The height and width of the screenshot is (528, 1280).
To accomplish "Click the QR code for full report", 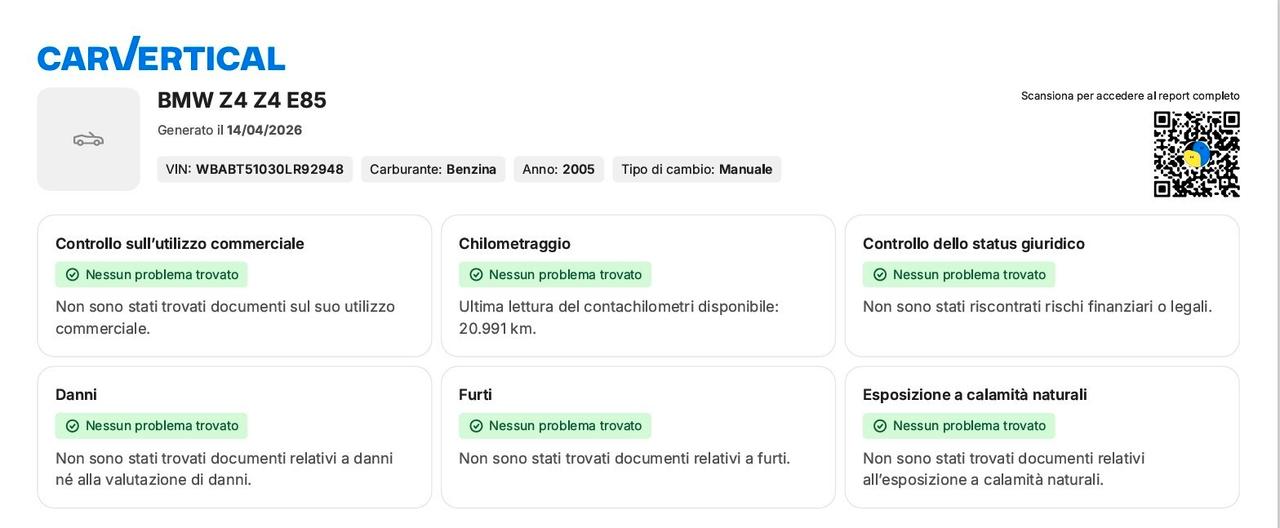I will tap(1196, 154).
